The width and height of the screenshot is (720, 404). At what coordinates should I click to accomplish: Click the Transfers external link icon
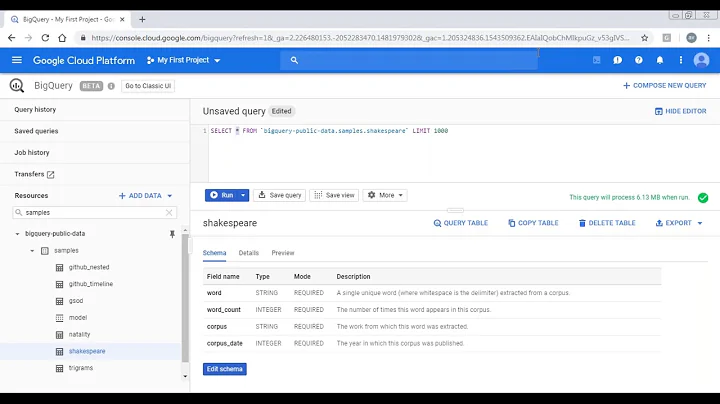click(x=51, y=174)
